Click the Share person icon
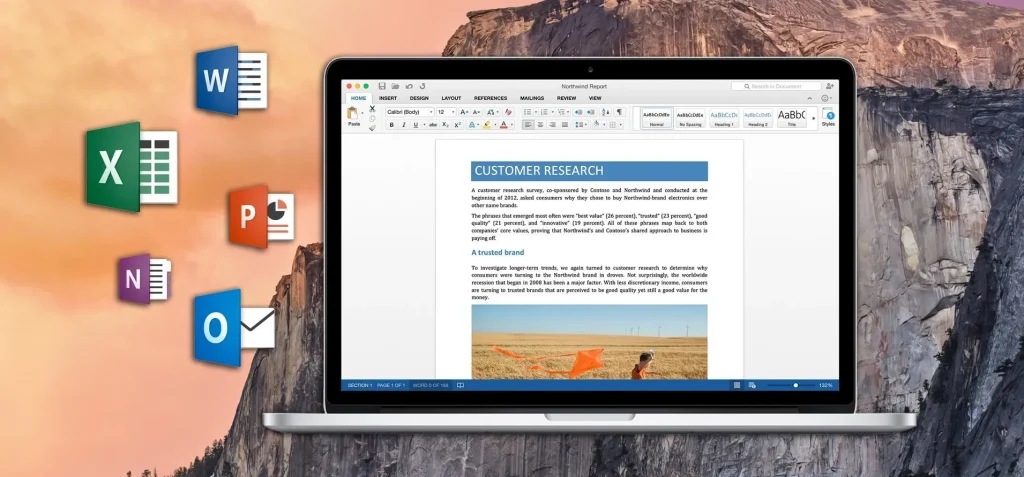 [x=829, y=87]
